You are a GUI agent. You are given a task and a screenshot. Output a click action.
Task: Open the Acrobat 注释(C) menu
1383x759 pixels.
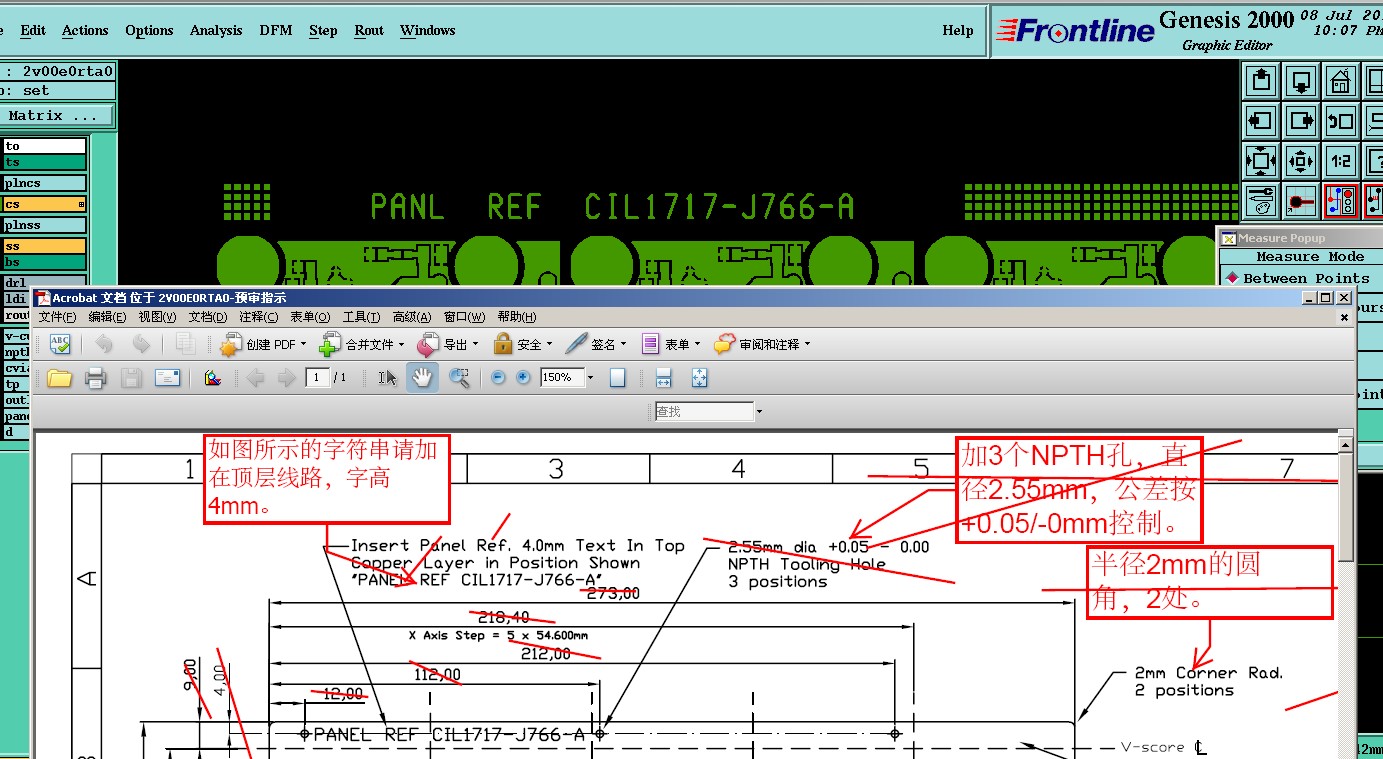coord(258,317)
